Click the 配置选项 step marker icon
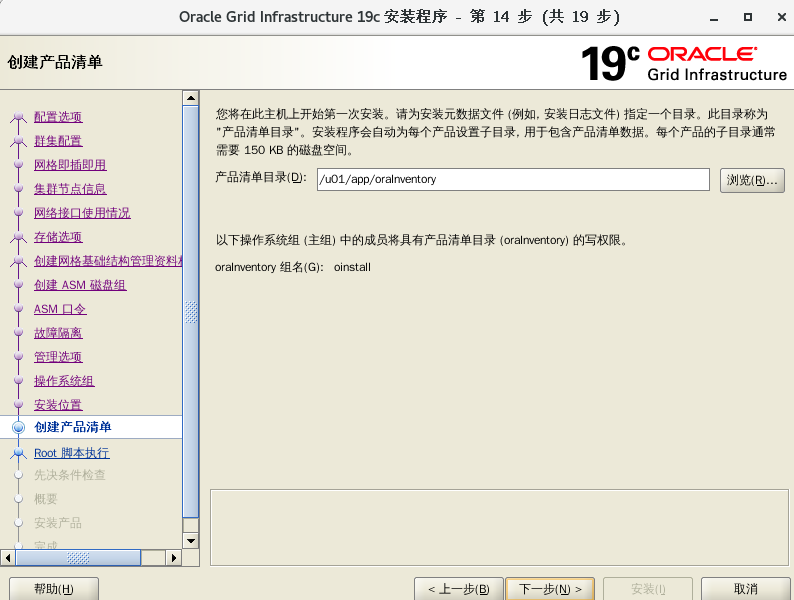Screen dimensions: 794x600 (x=19, y=117)
